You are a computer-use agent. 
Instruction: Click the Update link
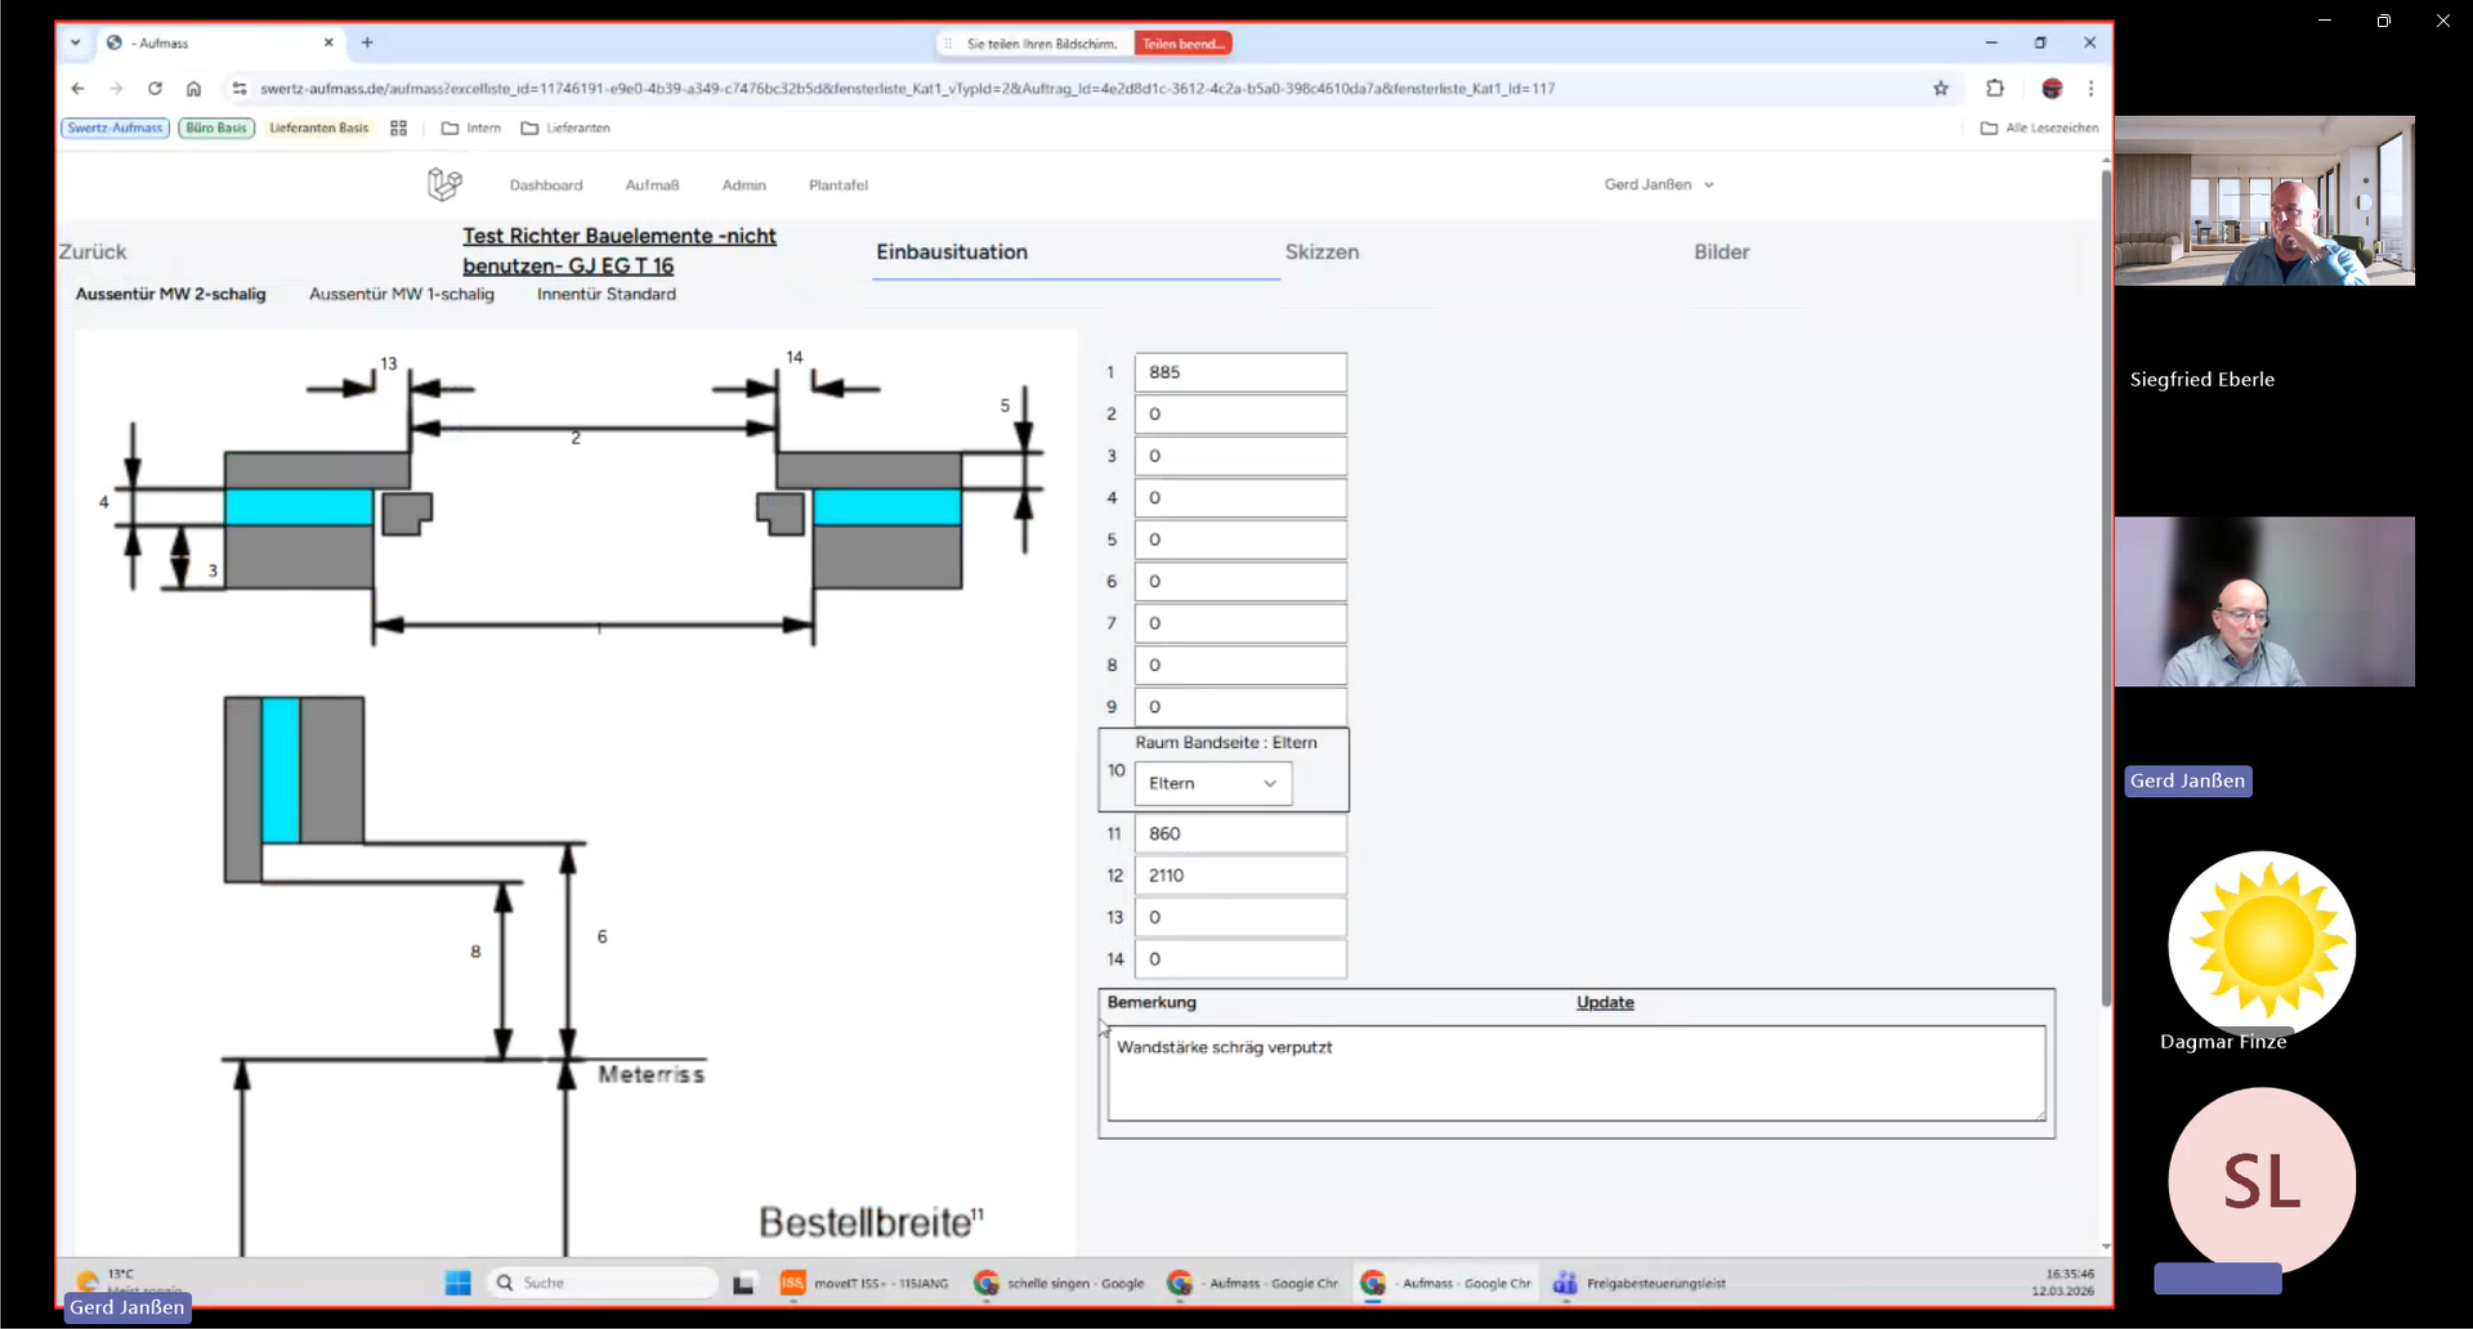click(x=1604, y=1002)
